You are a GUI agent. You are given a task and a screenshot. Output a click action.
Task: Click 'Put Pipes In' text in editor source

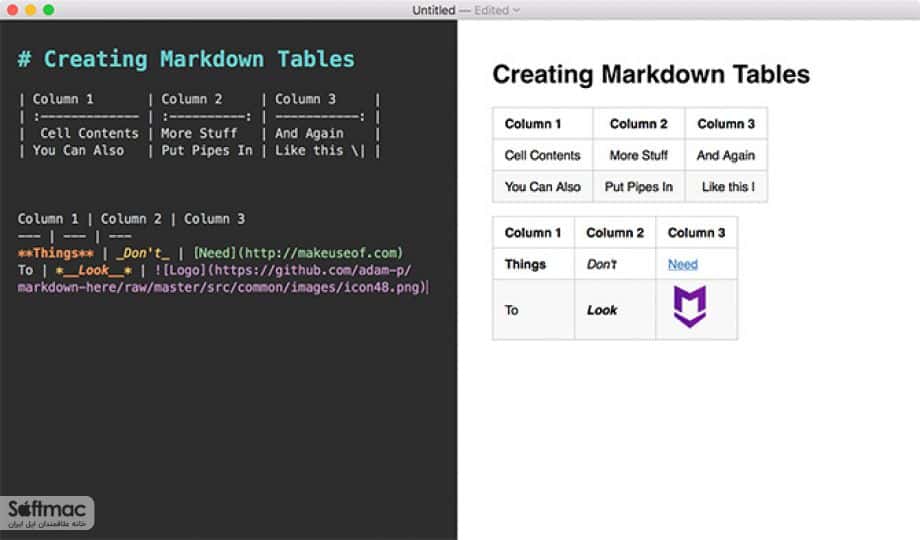(x=207, y=150)
